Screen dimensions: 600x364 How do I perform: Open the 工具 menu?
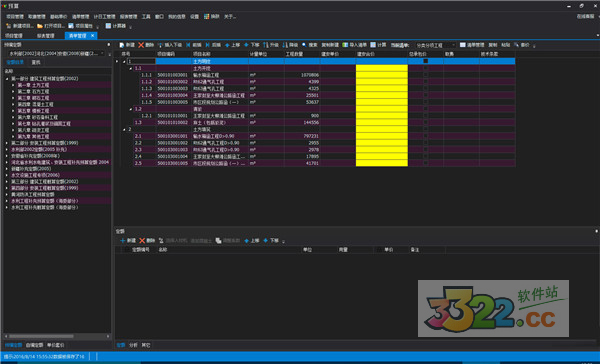(146, 16)
